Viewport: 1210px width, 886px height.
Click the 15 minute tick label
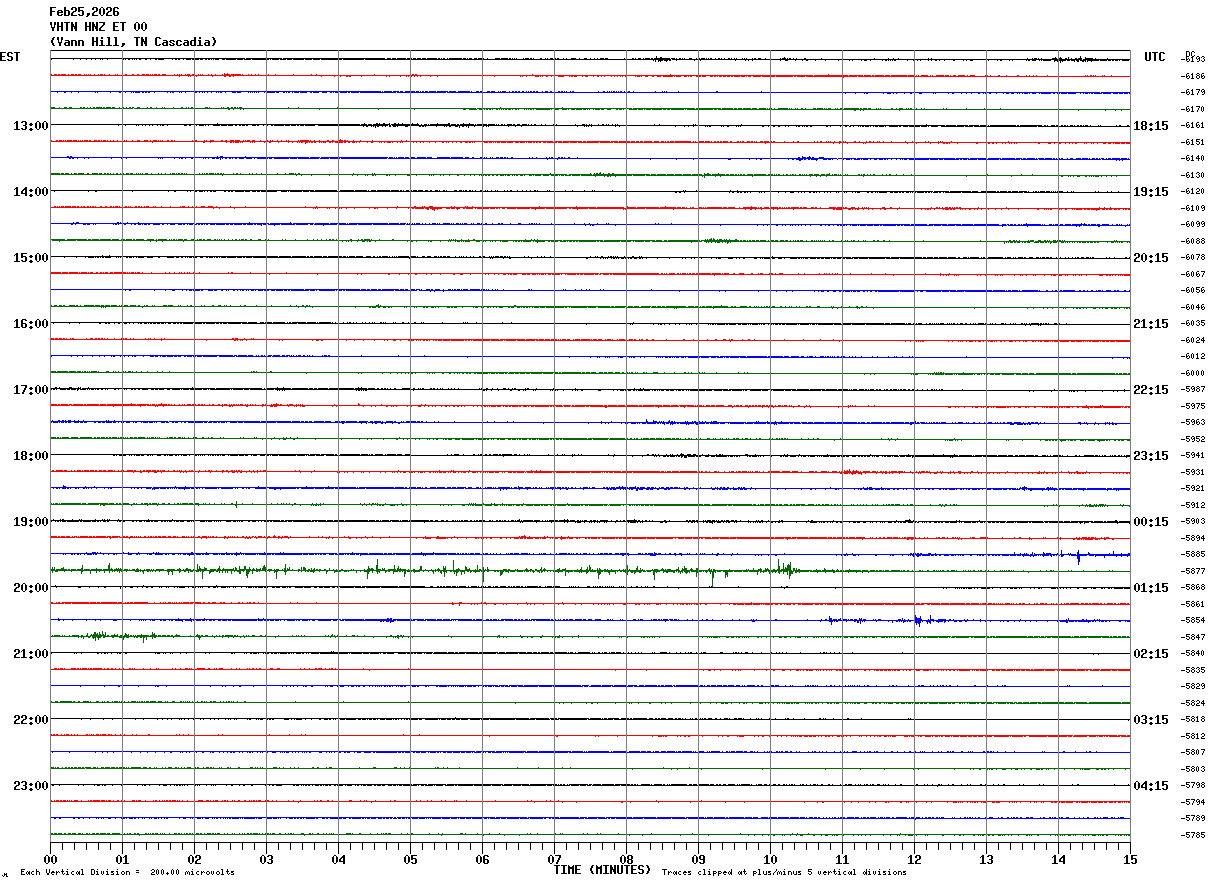click(x=1130, y=860)
